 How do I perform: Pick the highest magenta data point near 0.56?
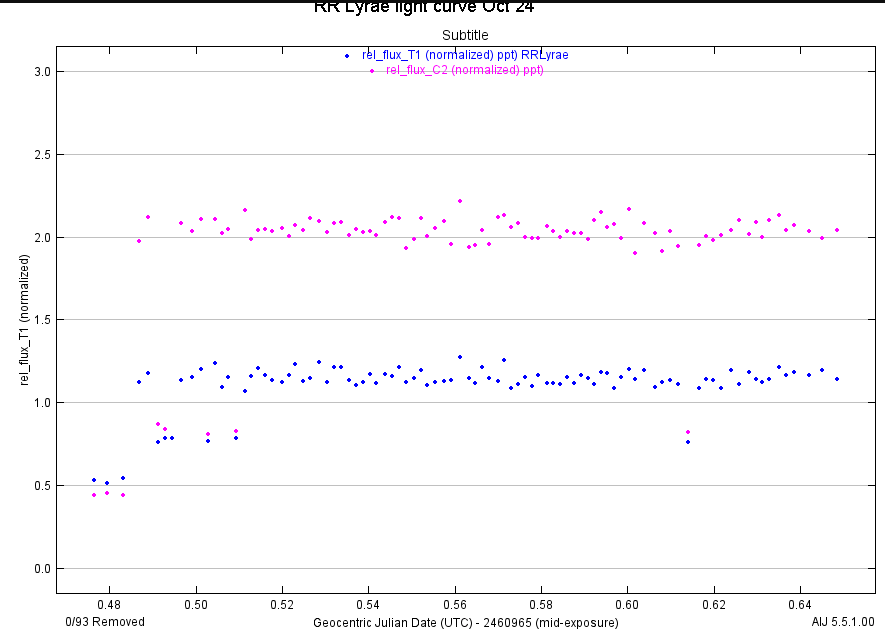pyautogui.click(x=460, y=201)
